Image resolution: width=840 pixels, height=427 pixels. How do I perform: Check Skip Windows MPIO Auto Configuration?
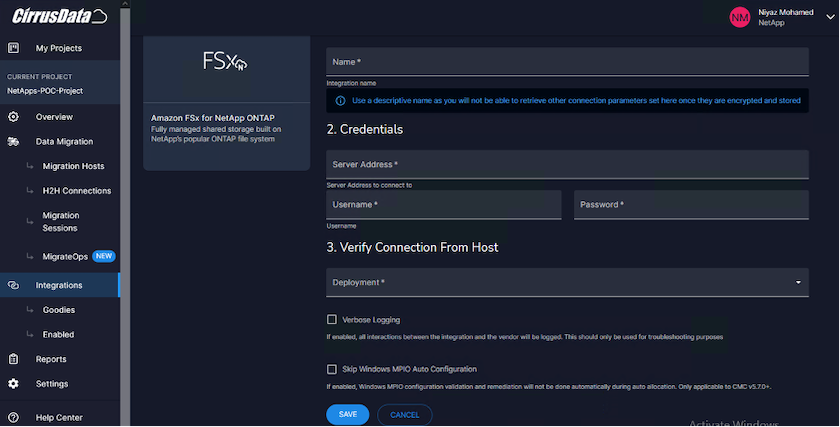click(x=332, y=369)
